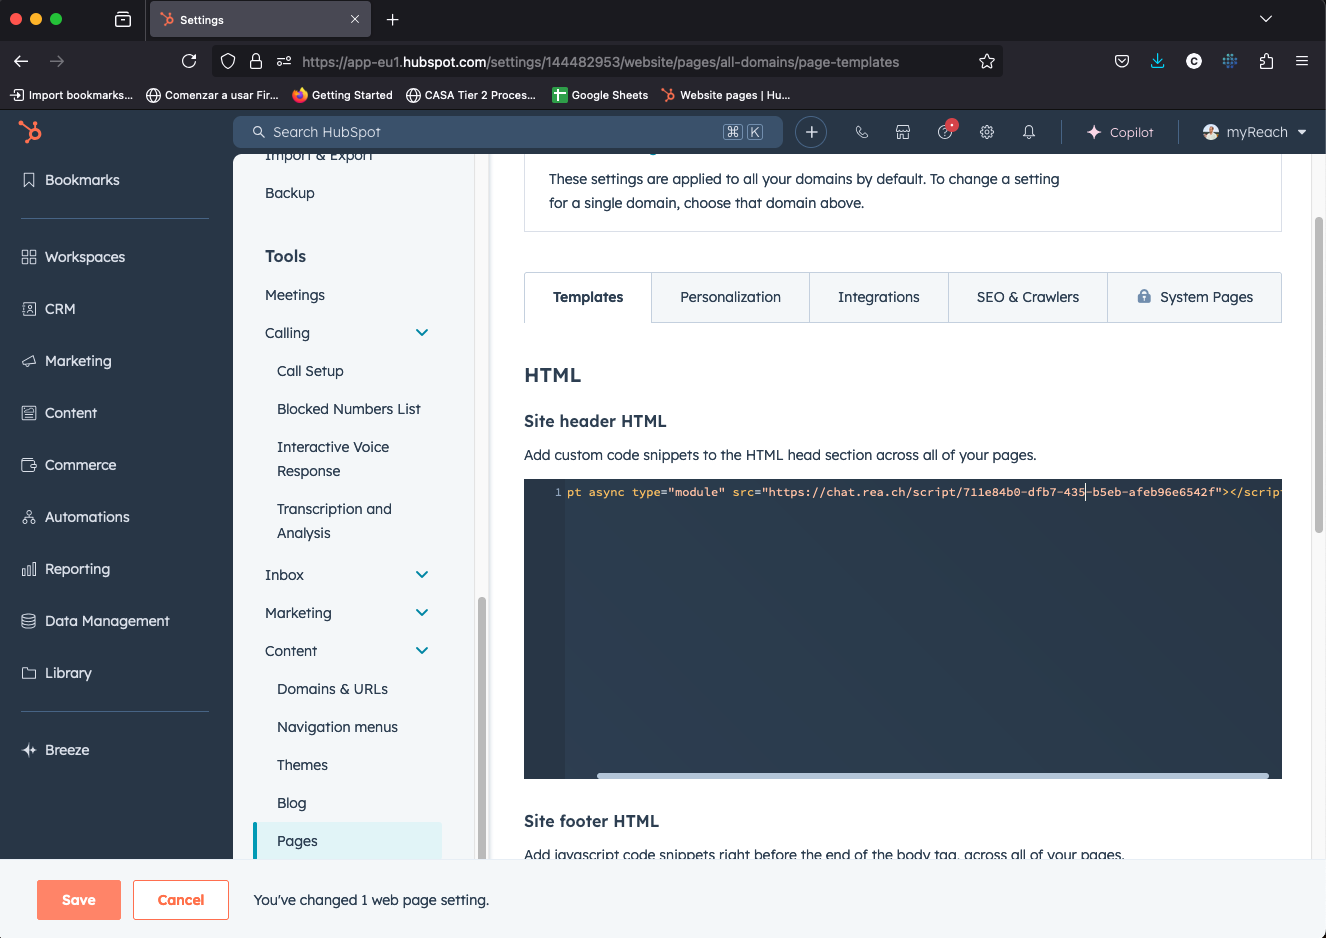Expand the Inbox settings chevron
The image size is (1326, 938).
(x=422, y=575)
